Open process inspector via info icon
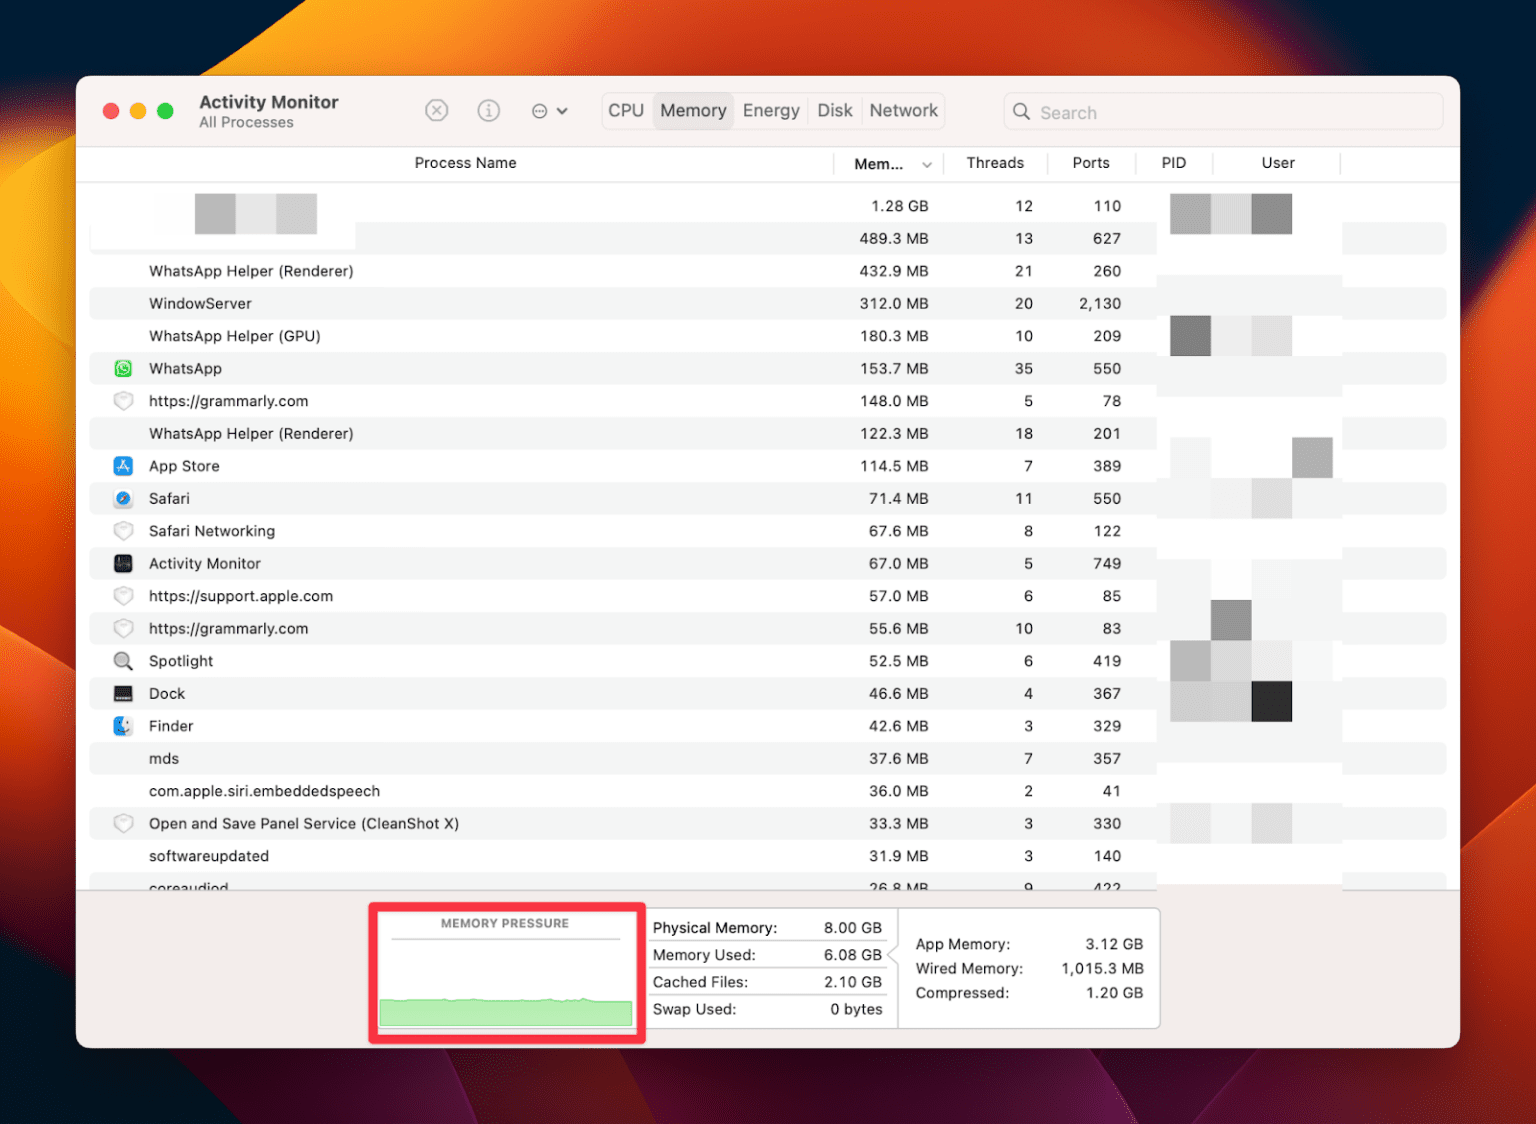Image resolution: width=1536 pixels, height=1124 pixels. click(489, 110)
